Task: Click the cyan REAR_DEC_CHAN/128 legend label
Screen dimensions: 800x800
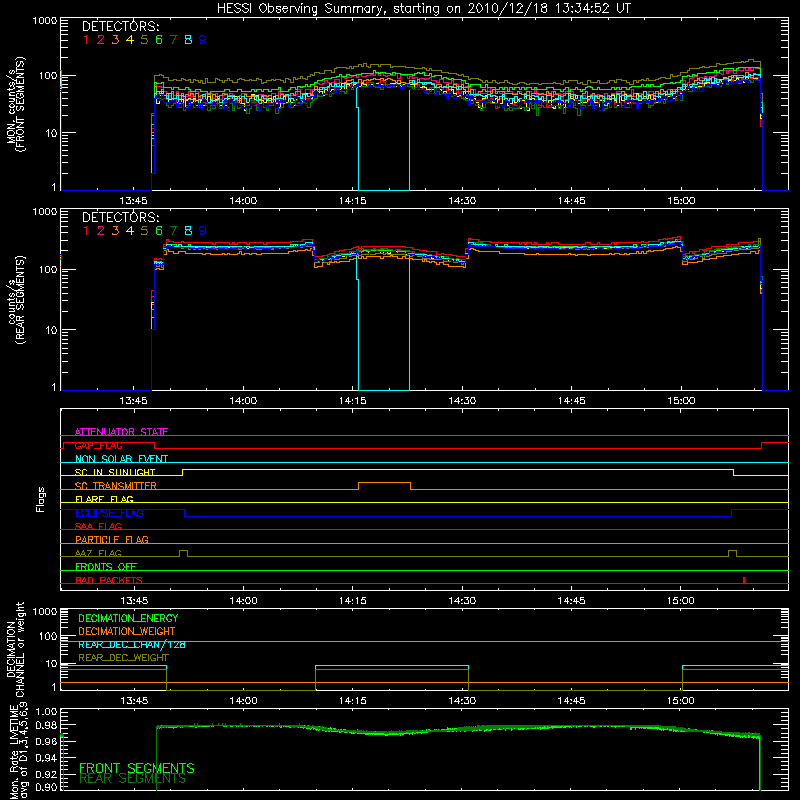Action: click(x=132, y=644)
